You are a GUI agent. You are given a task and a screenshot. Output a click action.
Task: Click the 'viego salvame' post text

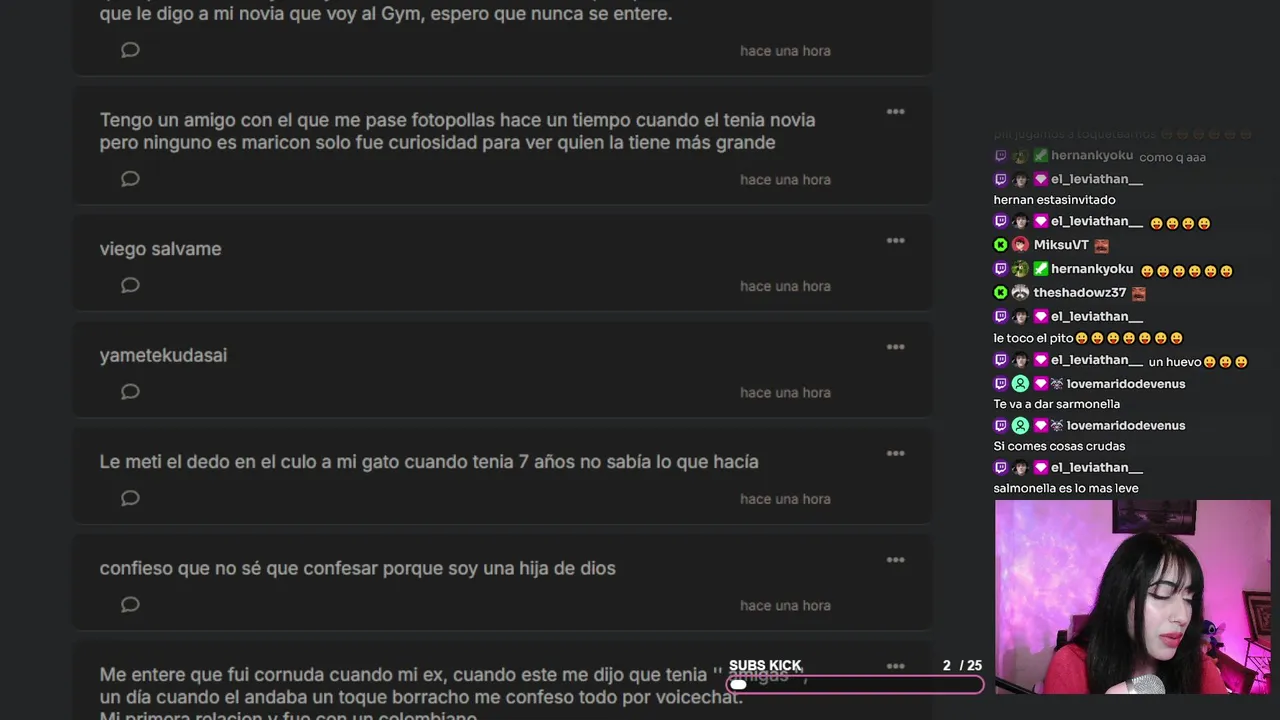click(160, 249)
